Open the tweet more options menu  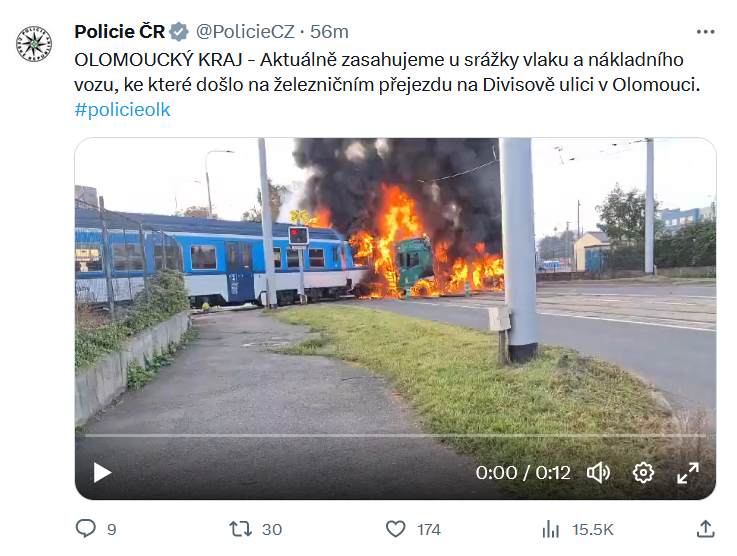tap(705, 32)
